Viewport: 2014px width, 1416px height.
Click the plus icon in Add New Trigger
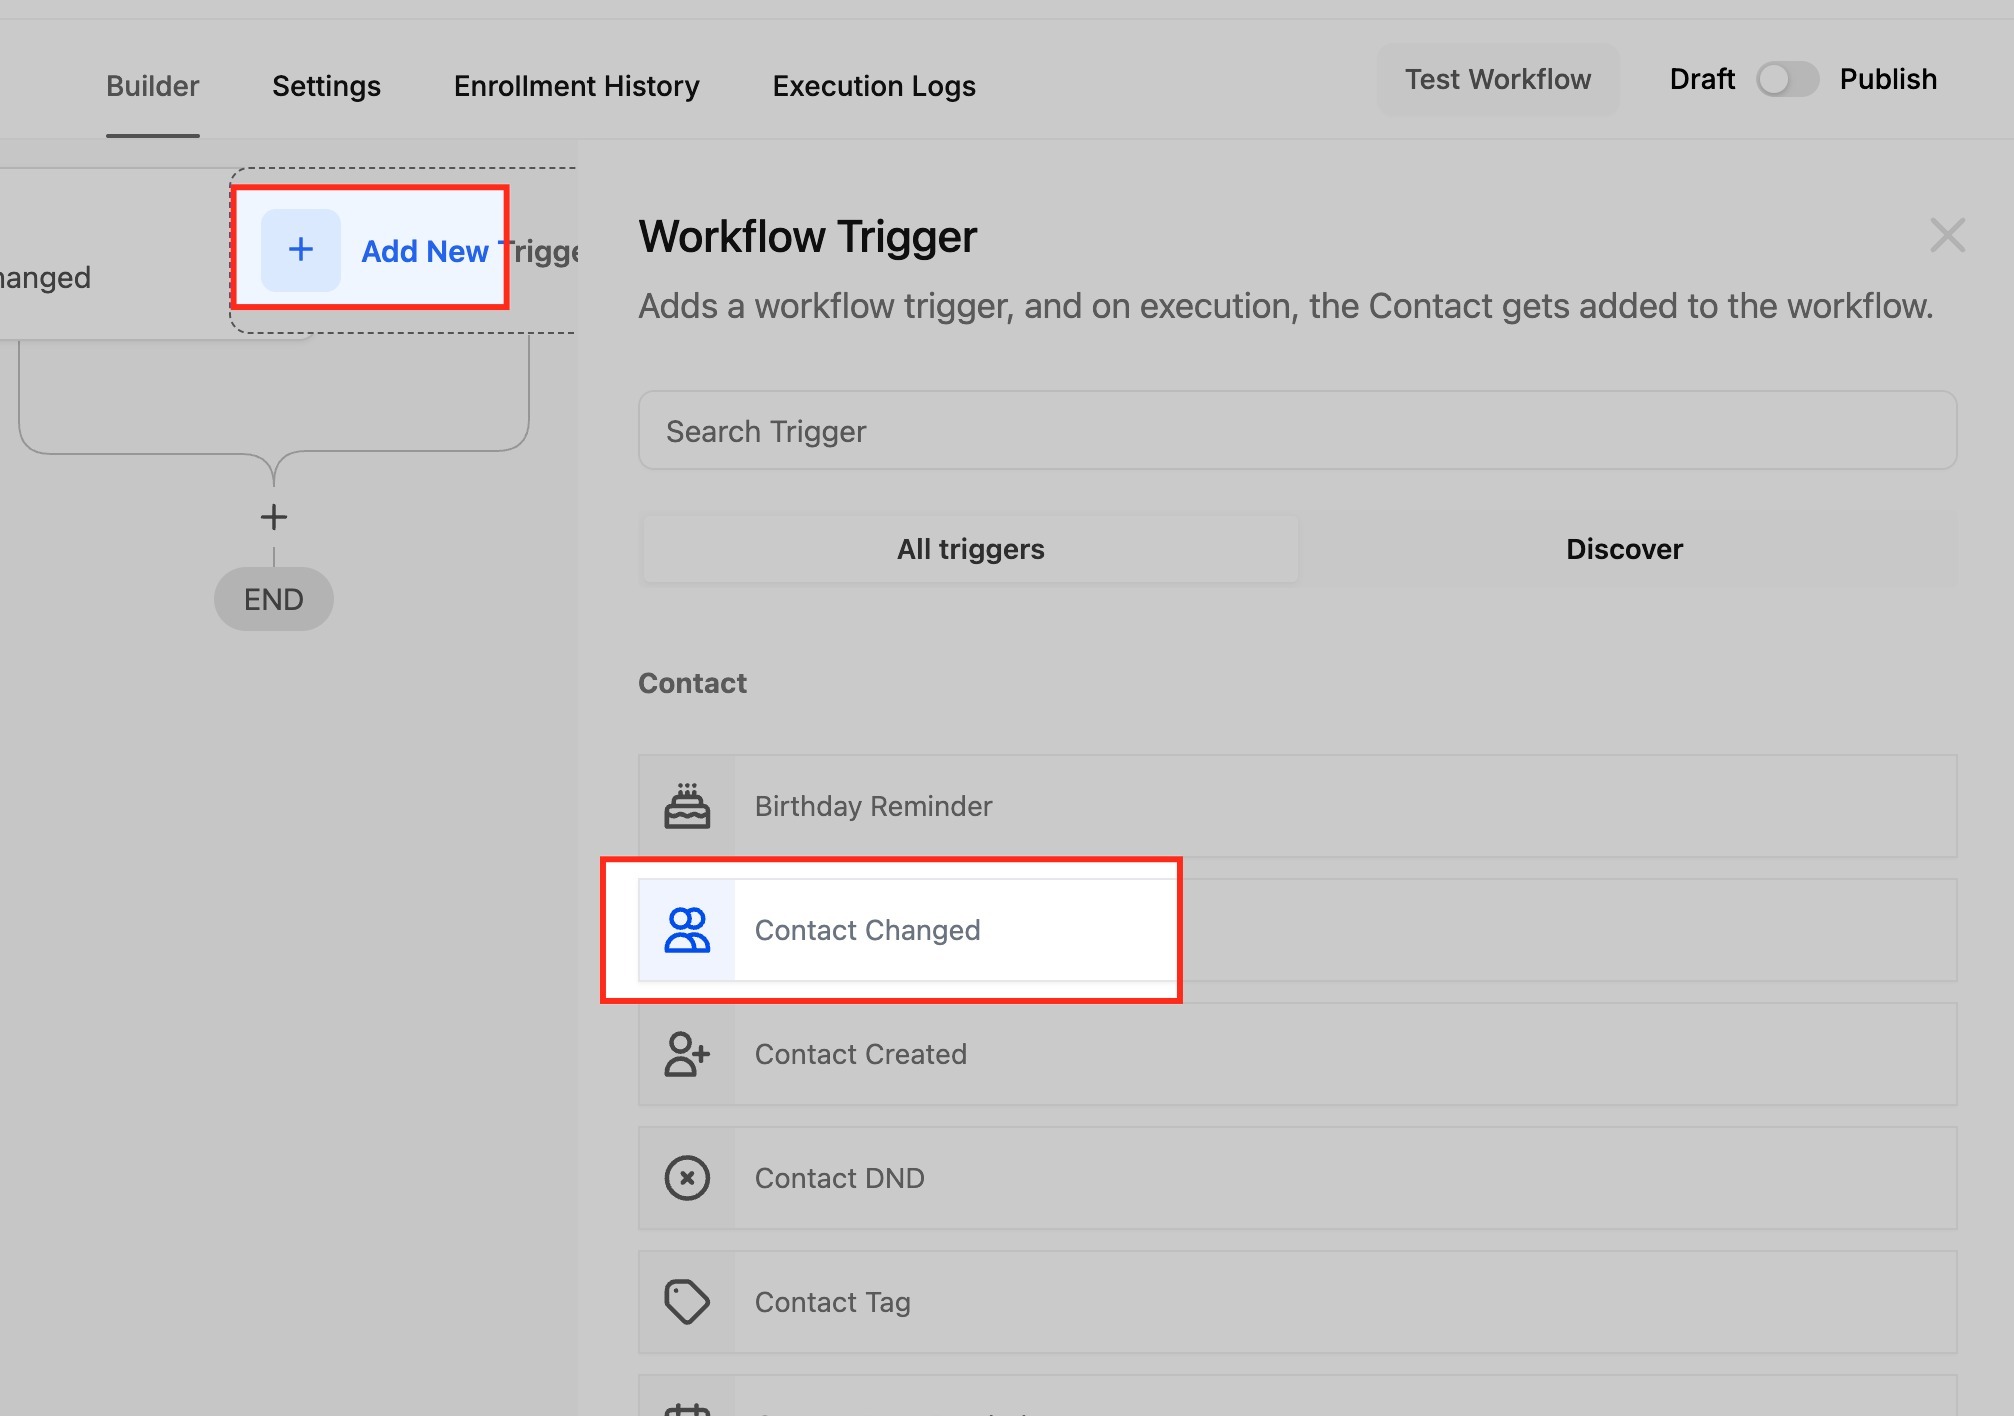point(301,250)
